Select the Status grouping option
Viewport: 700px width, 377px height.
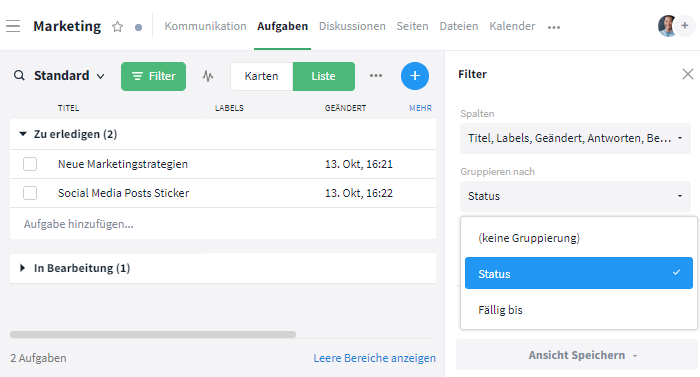pyautogui.click(x=579, y=273)
